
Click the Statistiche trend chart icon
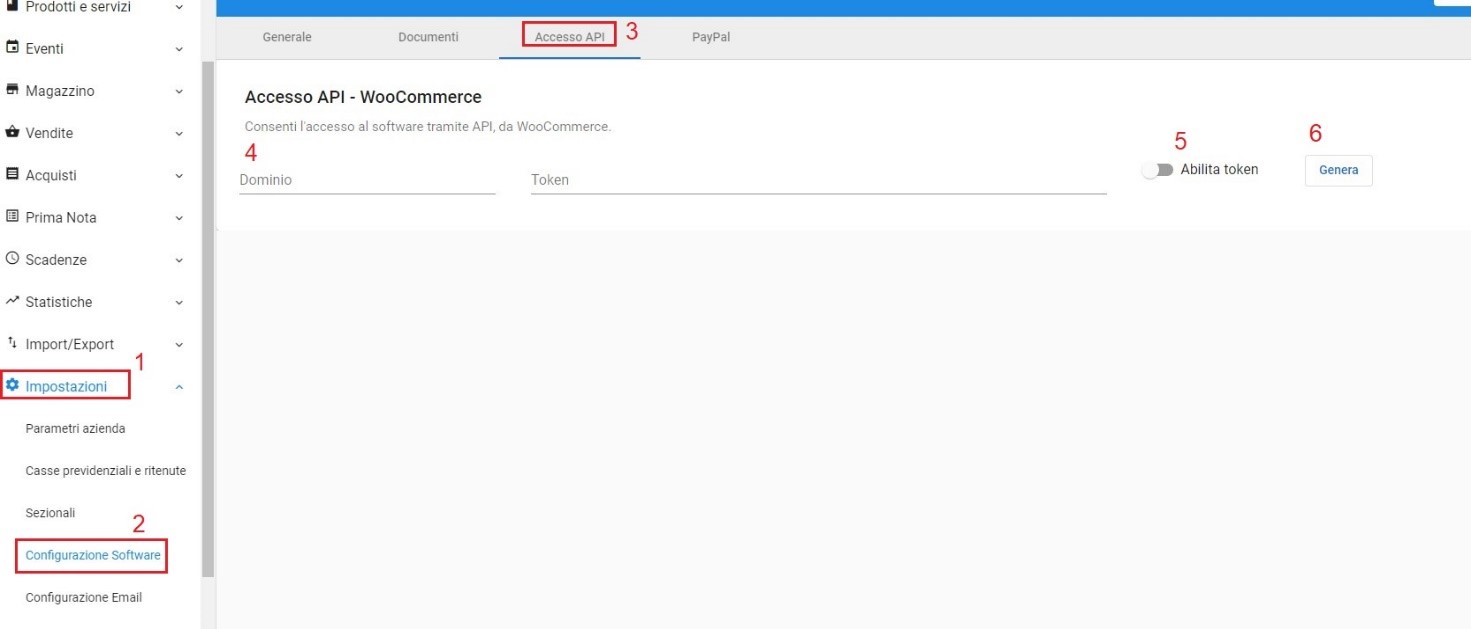point(13,301)
